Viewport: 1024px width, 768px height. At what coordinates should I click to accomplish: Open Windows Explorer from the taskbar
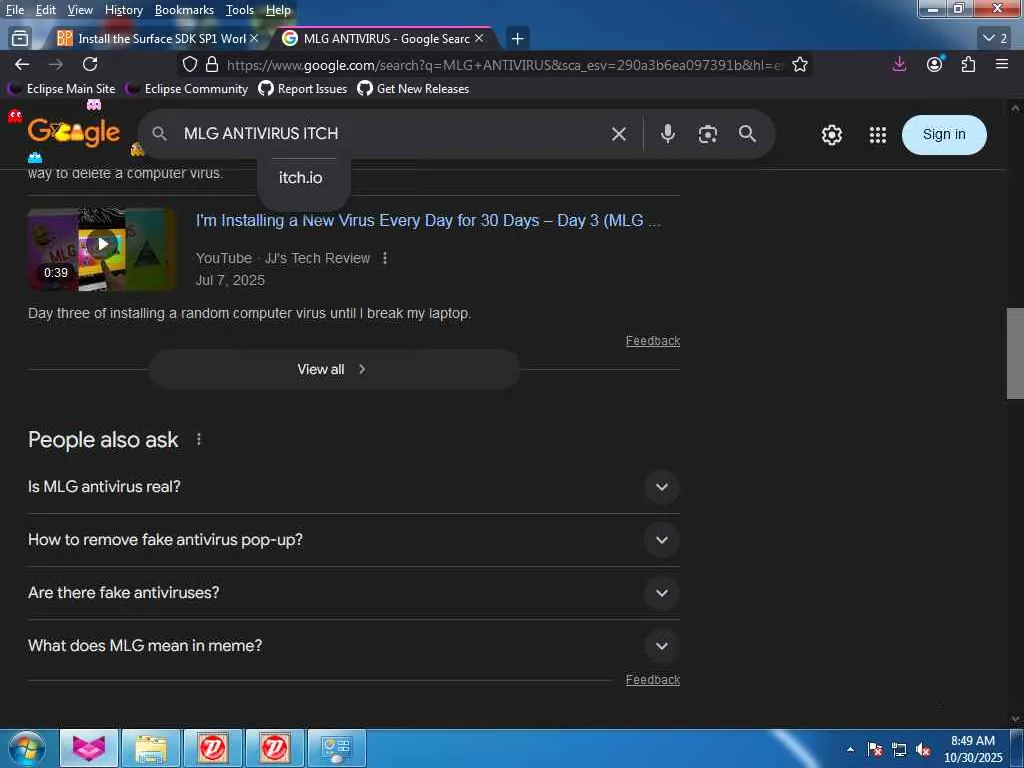[151, 748]
